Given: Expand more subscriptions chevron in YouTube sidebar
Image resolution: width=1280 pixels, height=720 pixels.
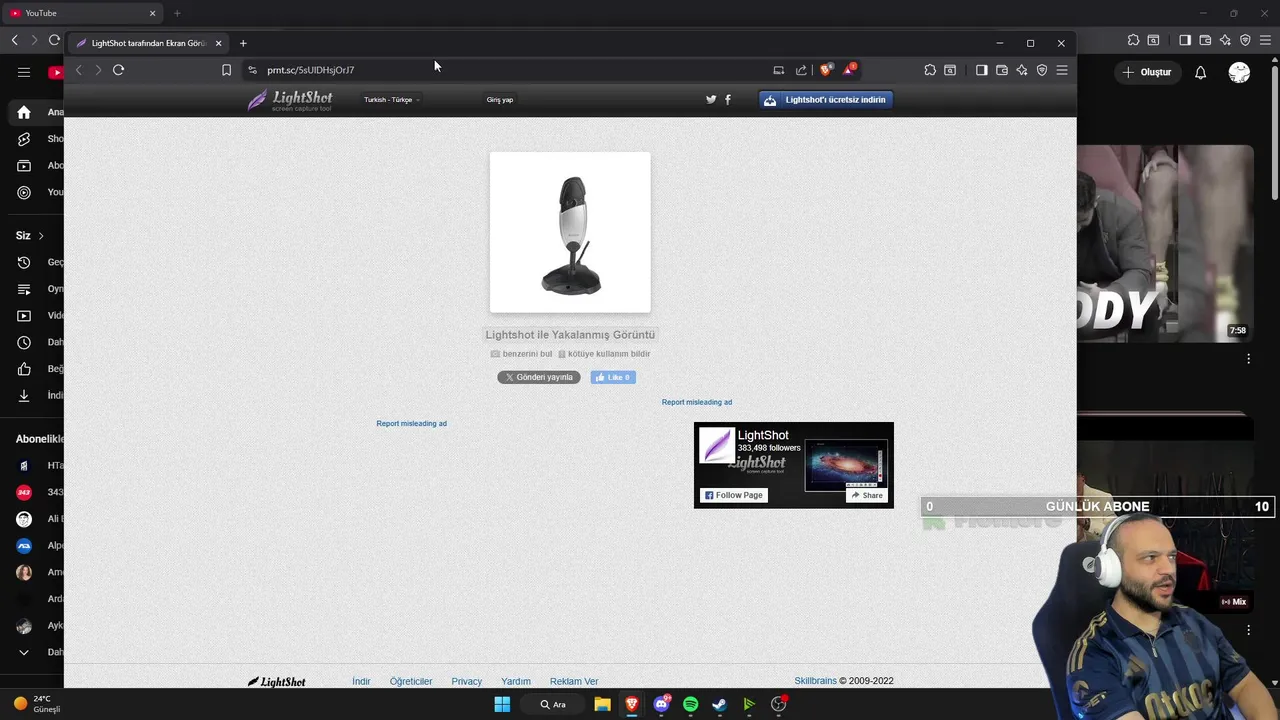Looking at the screenshot, I should 24,652.
